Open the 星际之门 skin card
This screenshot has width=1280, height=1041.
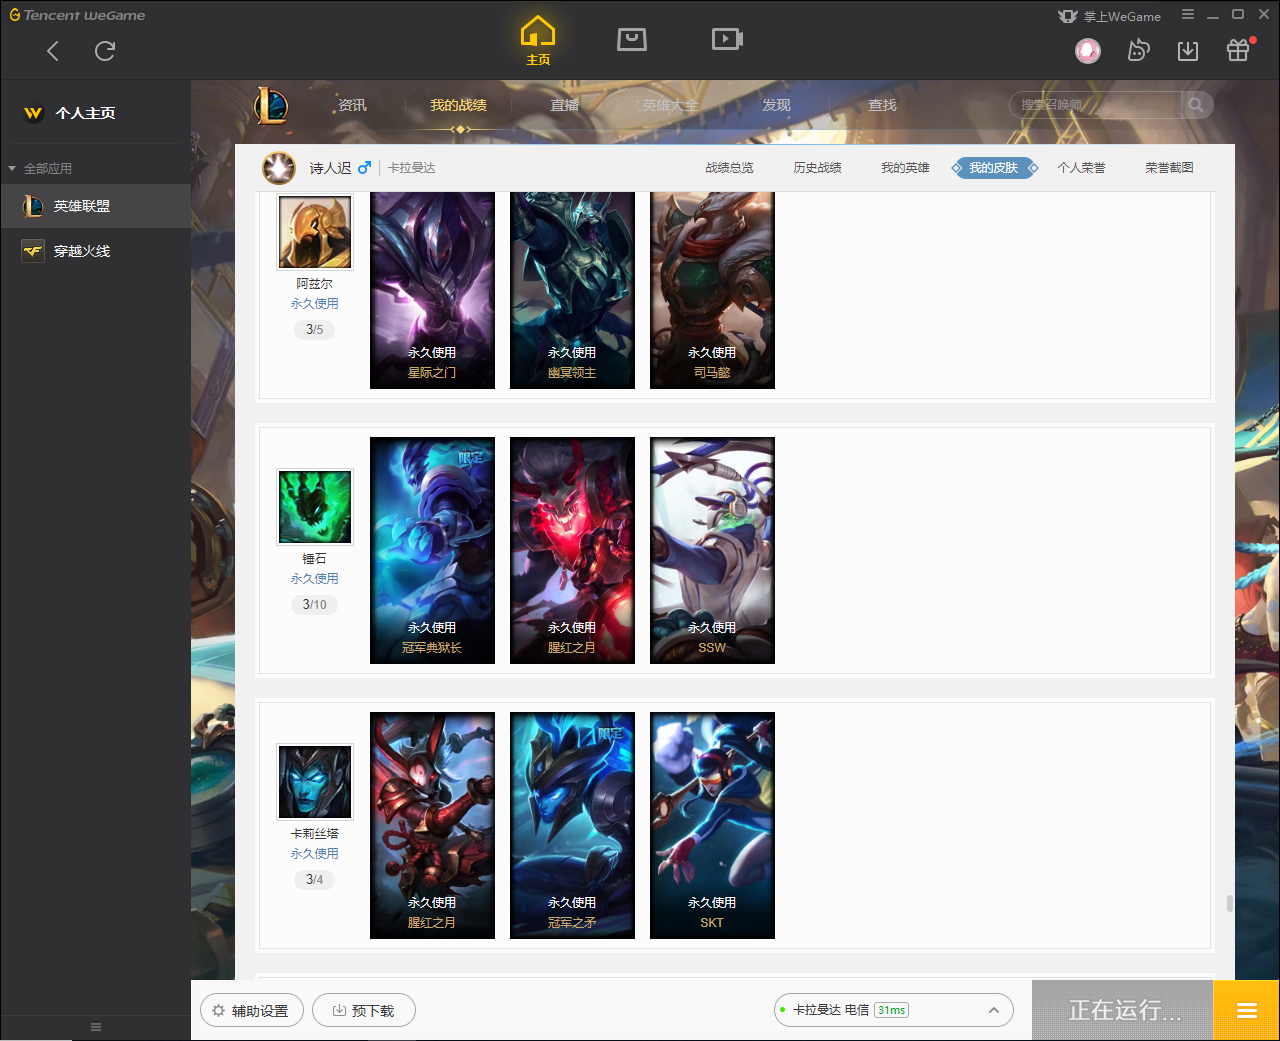pos(432,290)
